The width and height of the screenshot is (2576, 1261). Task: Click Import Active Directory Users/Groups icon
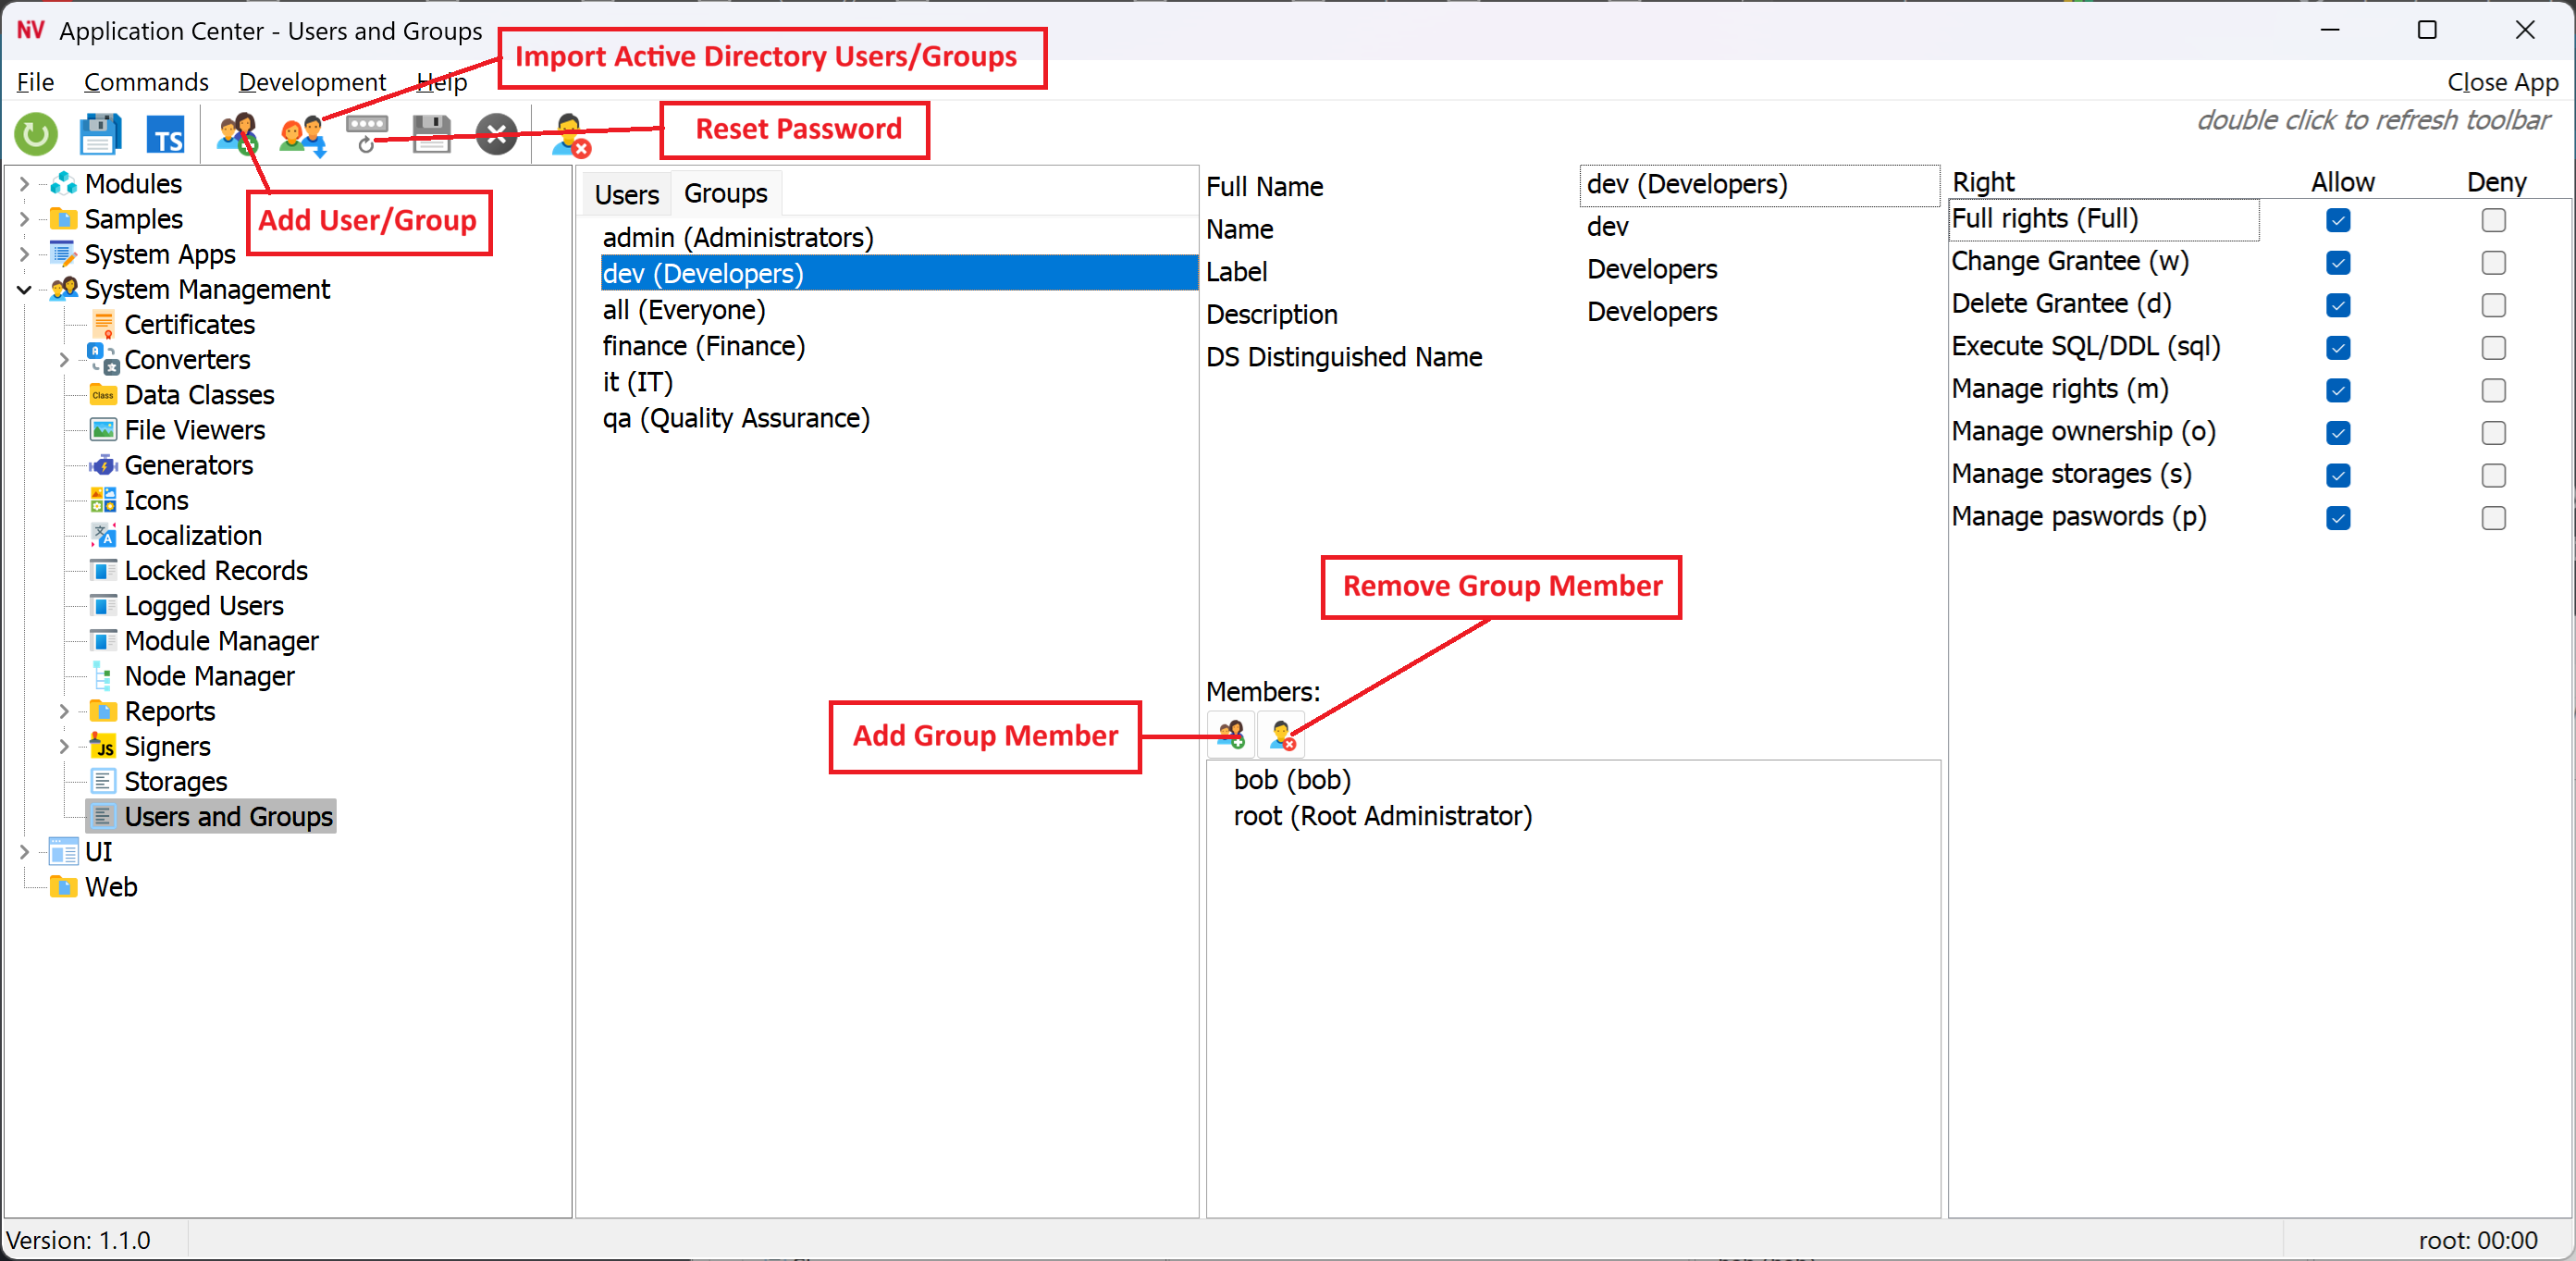click(301, 134)
